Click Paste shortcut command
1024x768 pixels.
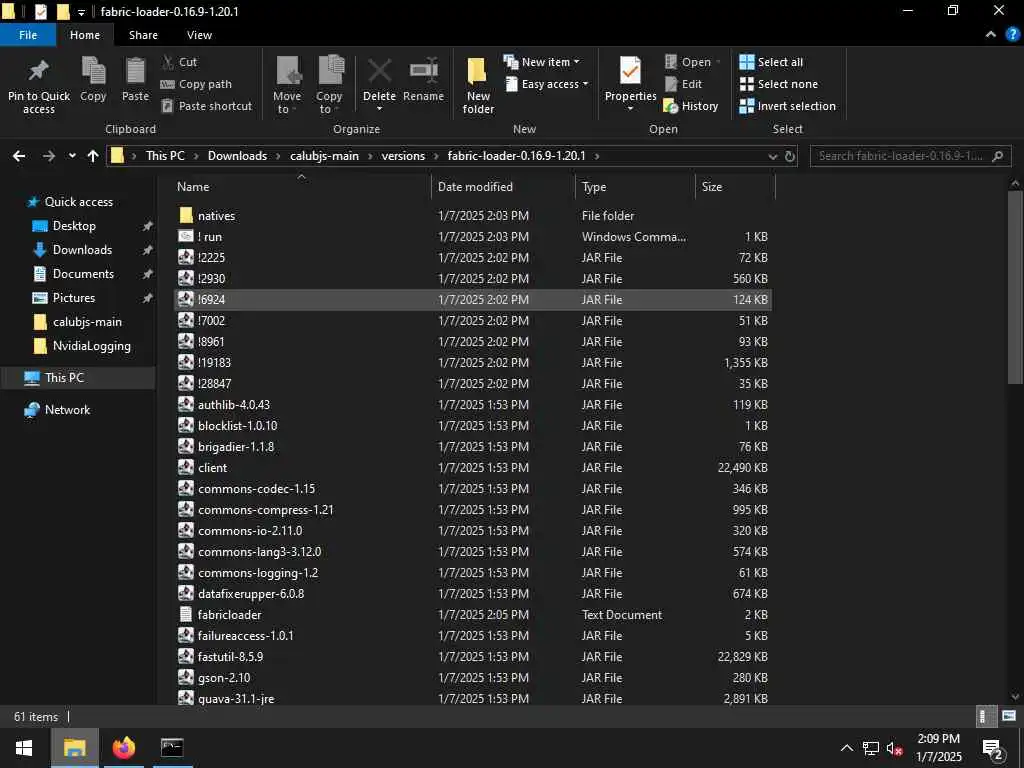[x=206, y=106]
